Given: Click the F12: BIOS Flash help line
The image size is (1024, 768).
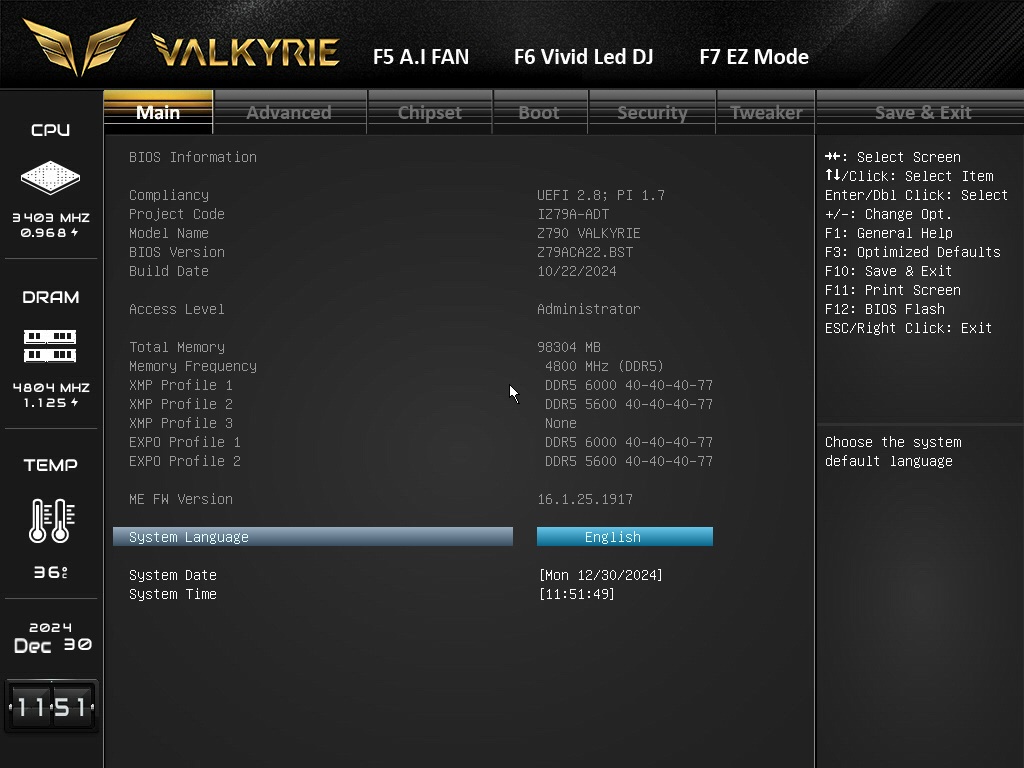Looking at the screenshot, I should (x=884, y=309).
